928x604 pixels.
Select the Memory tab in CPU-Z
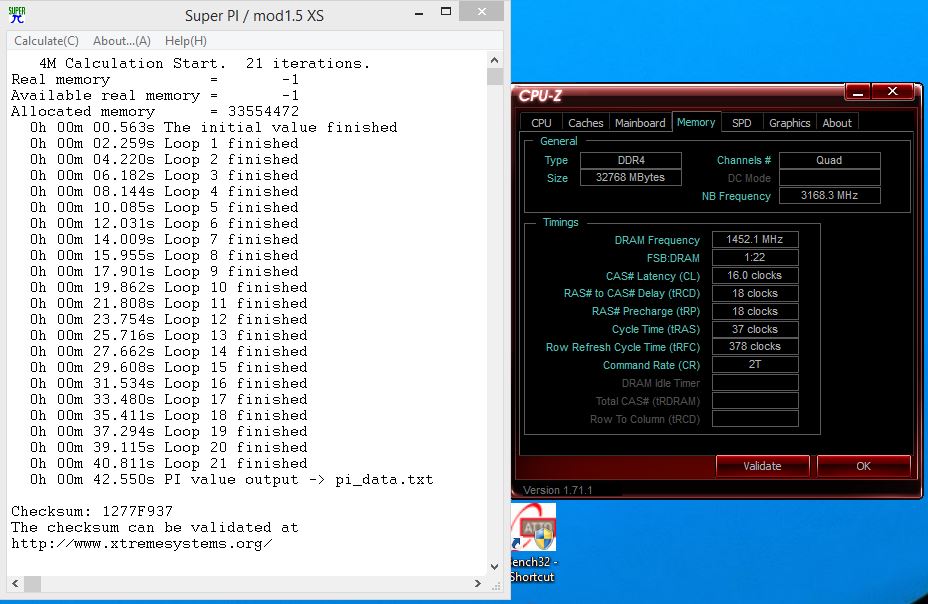coord(696,122)
